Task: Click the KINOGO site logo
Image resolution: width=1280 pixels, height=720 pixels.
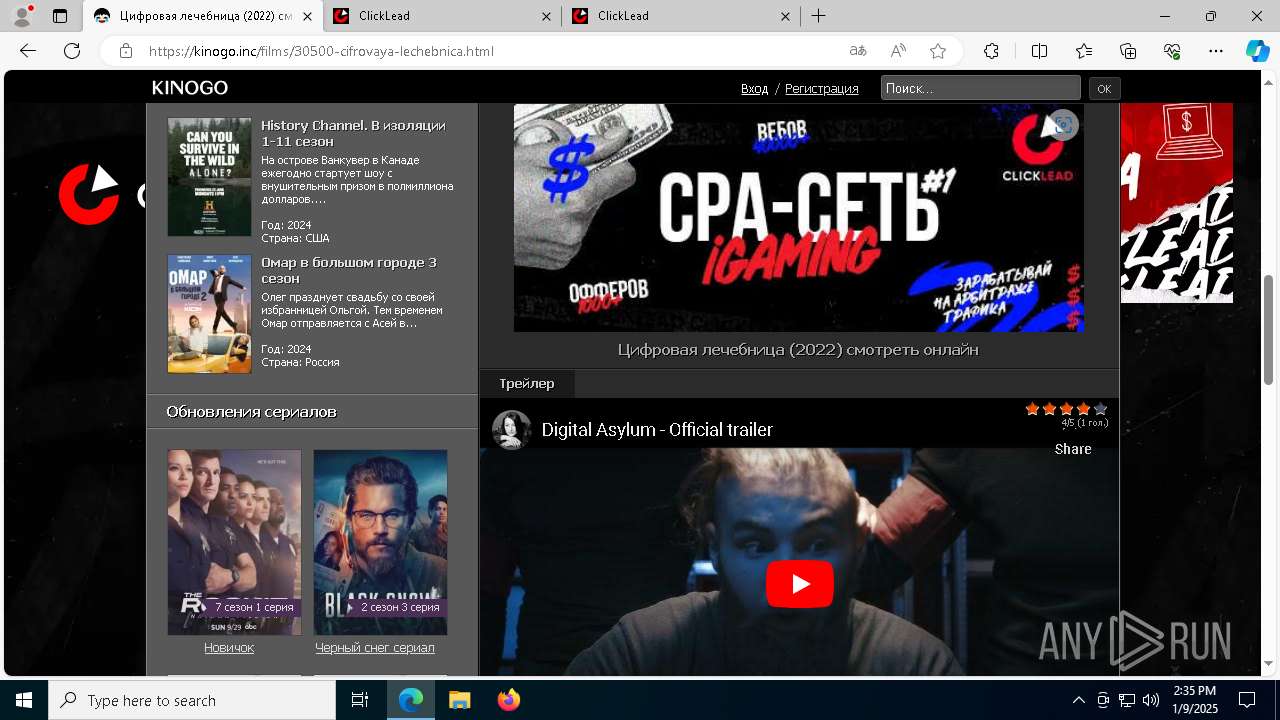Action: (190, 88)
